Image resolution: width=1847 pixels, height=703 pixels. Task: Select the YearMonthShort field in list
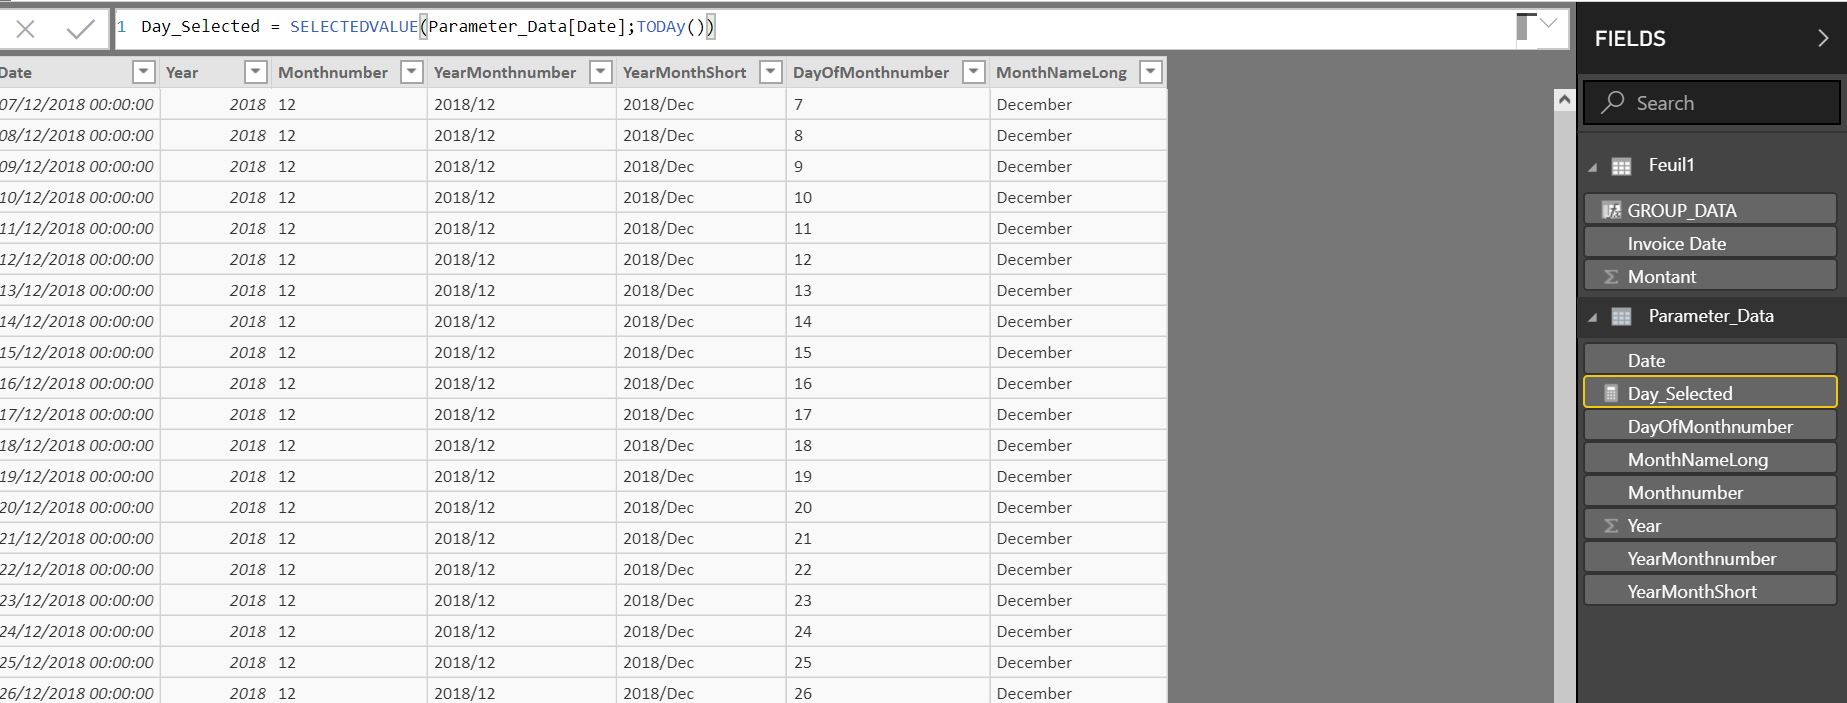tap(1710, 591)
